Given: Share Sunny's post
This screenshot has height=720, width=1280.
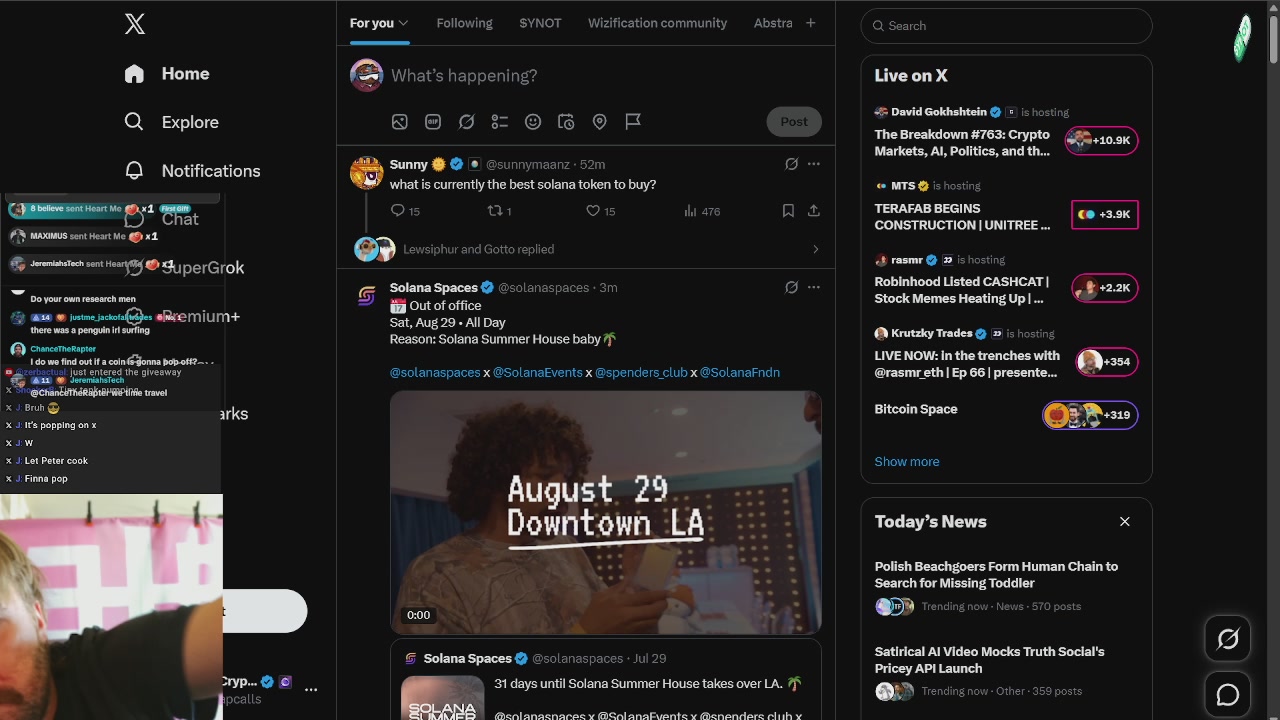Looking at the screenshot, I should pos(814,211).
